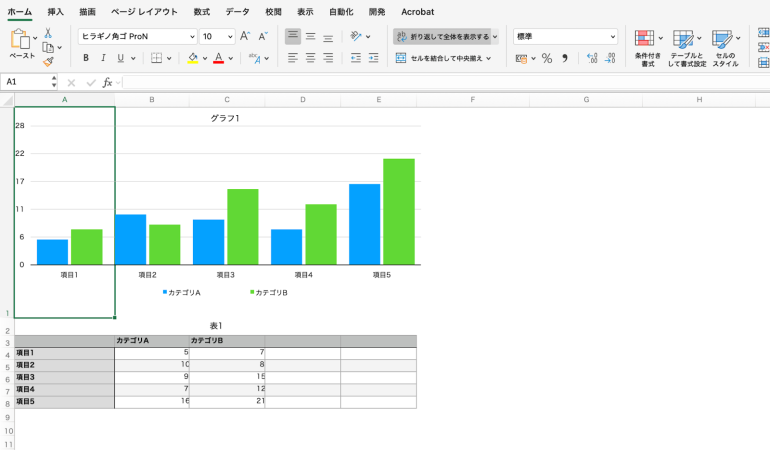The width and height of the screenshot is (770, 450).
Task: Open the font name ヒラギノ角ゴ ProN dropdown
Action: [x=192, y=36]
